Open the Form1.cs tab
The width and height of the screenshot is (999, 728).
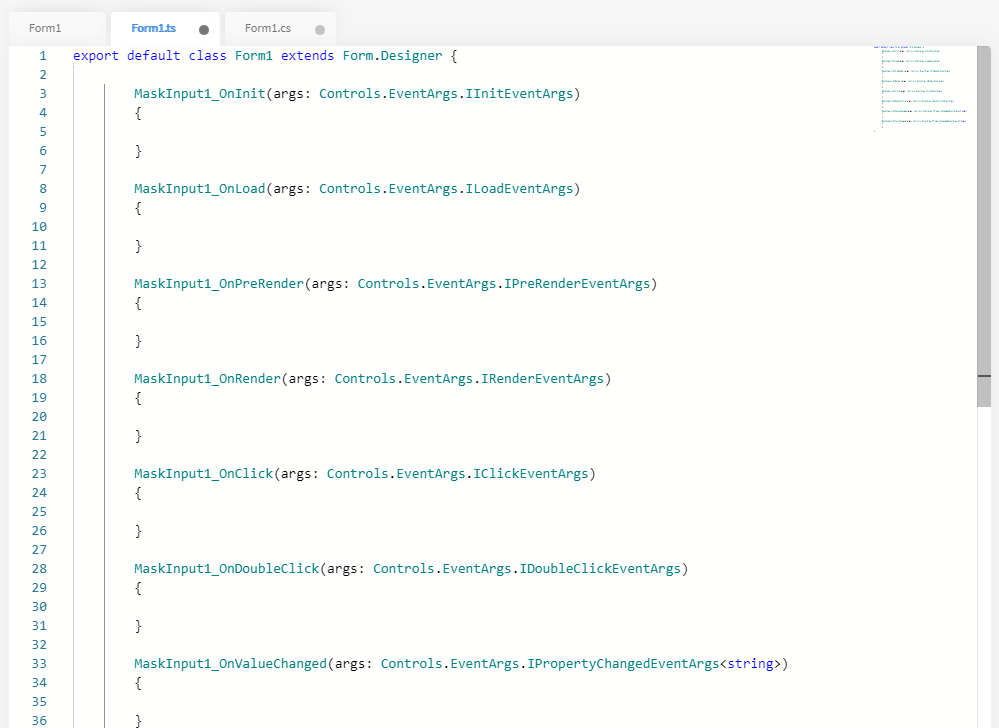pos(267,29)
